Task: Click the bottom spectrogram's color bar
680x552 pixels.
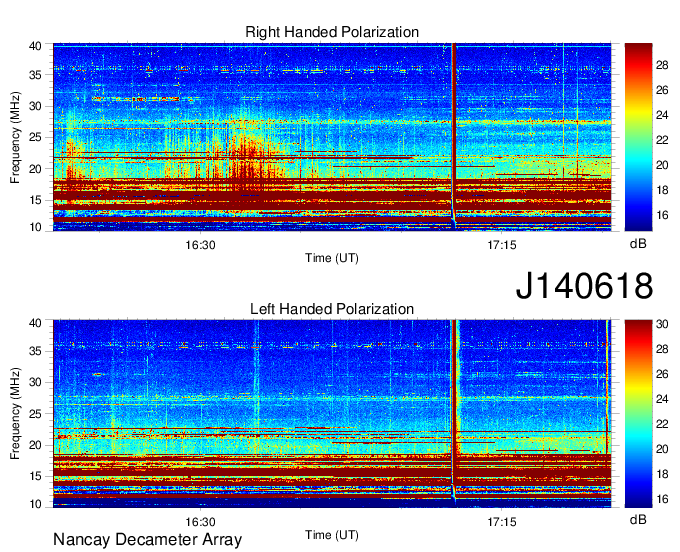Action: coord(638,414)
